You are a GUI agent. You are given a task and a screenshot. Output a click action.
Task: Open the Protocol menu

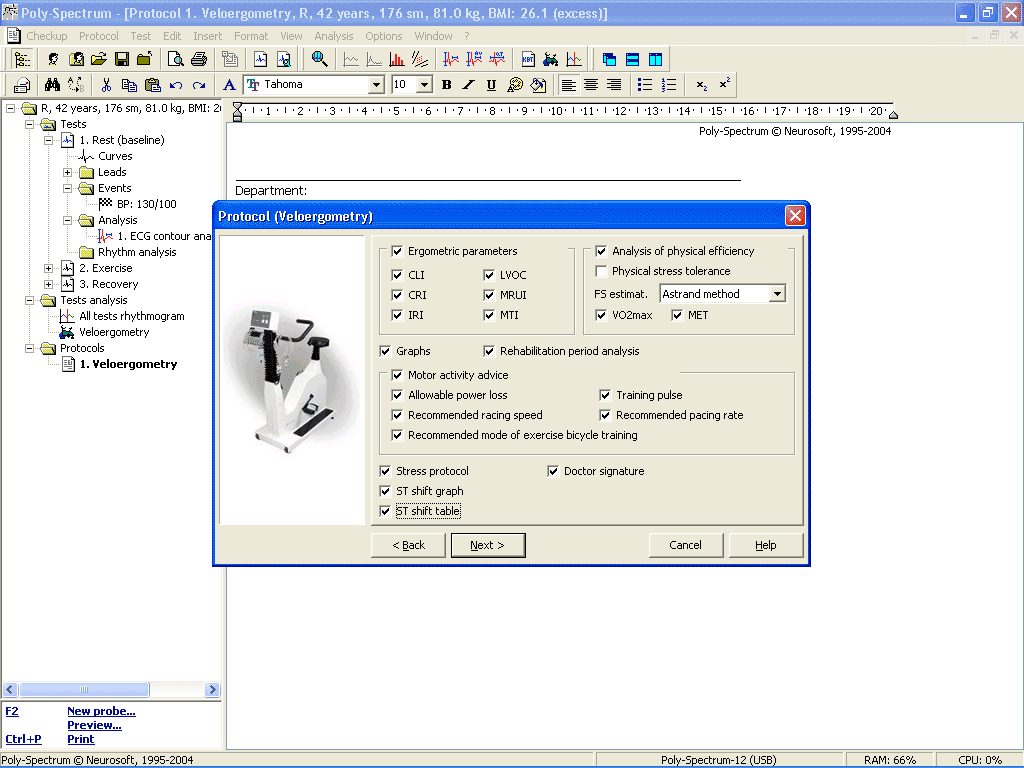pos(99,36)
